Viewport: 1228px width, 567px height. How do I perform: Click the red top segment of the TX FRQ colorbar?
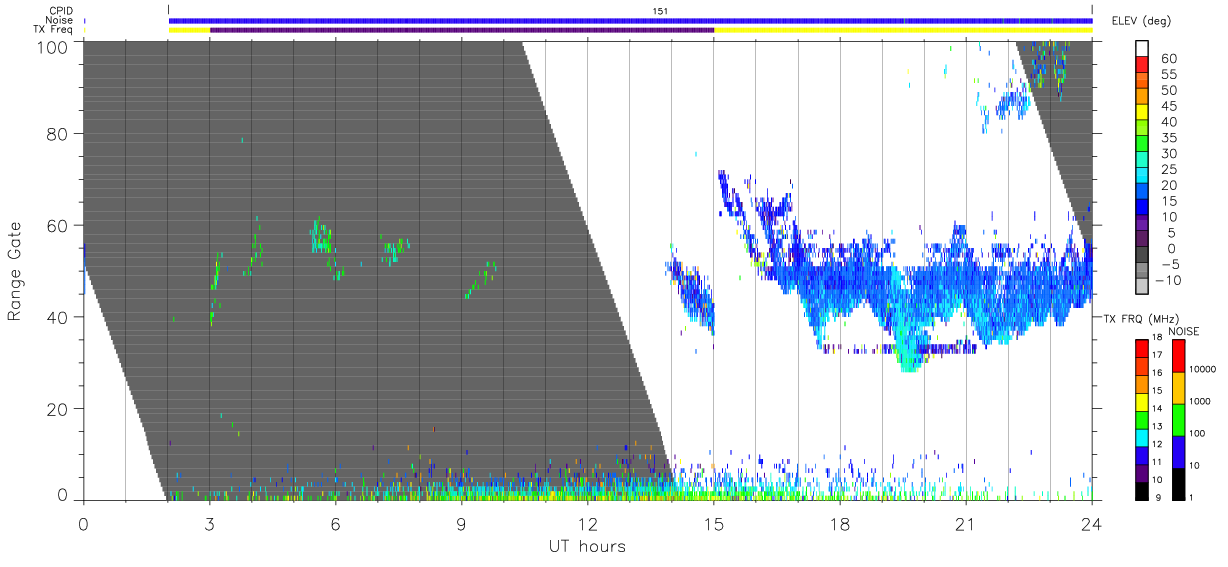[1142, 347]
